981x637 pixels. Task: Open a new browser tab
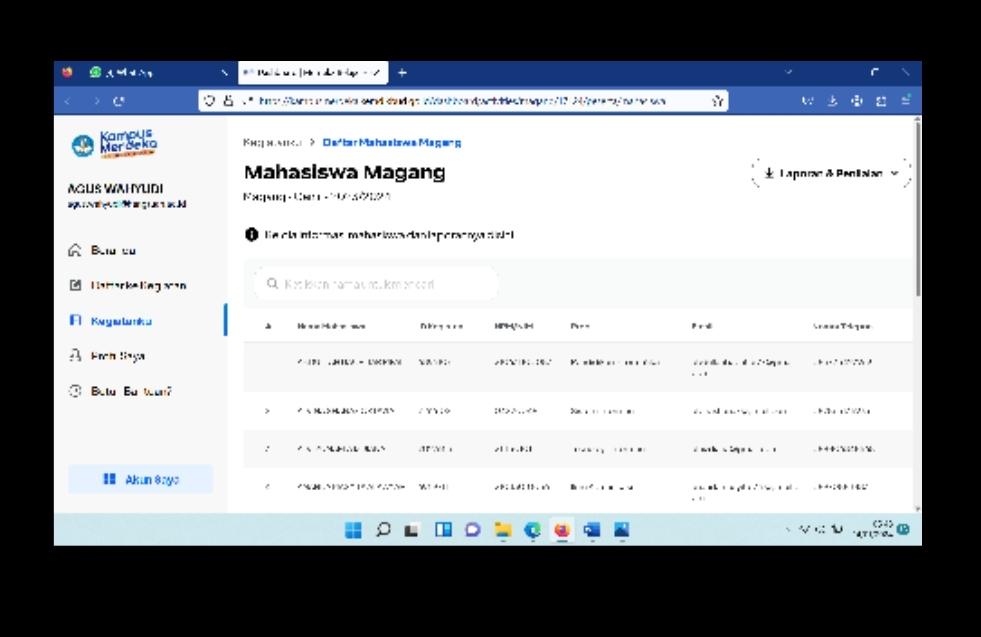[402, 73]
